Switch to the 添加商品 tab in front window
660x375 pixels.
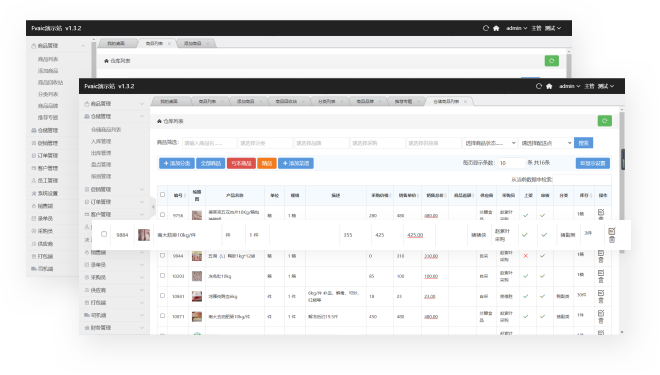click(248, 101)
